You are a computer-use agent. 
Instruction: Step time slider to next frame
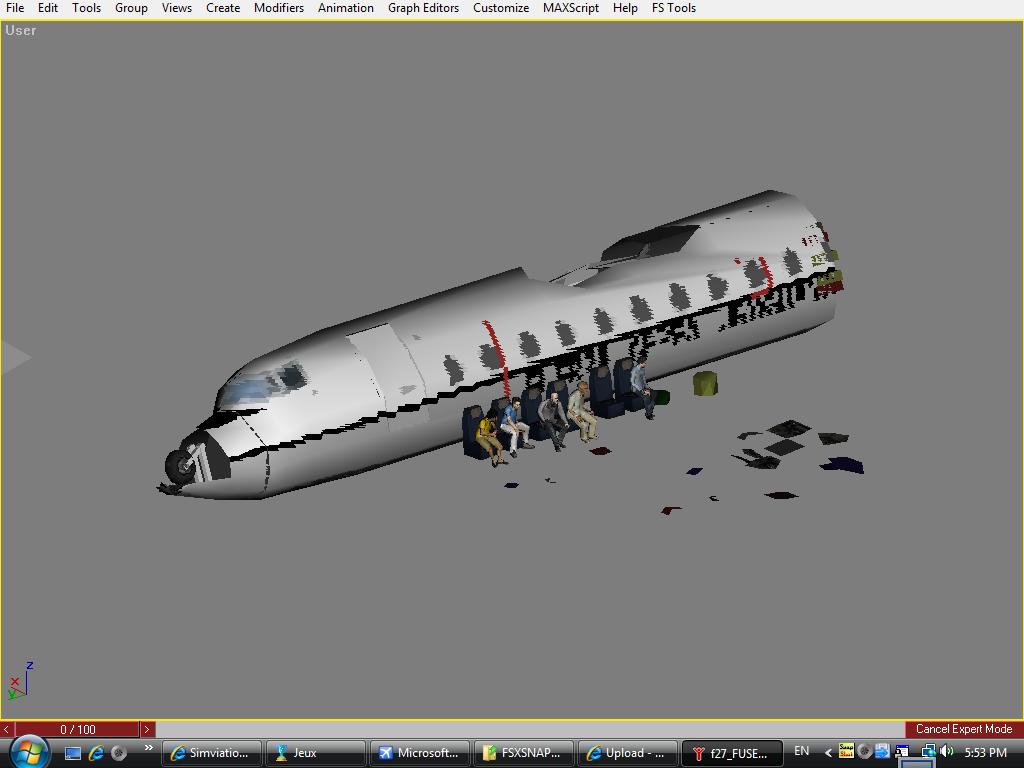point(147,730)
